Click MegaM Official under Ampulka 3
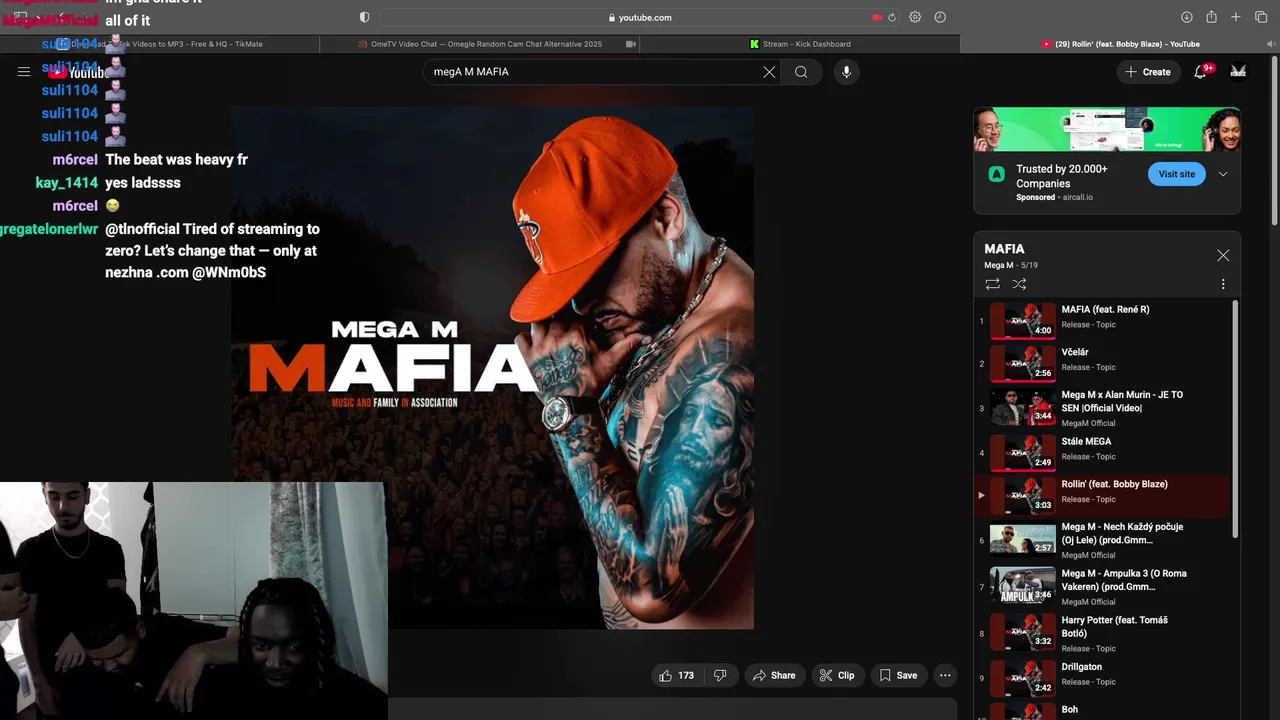This screenshot has width=1280, height=720. click(1088, 602)
